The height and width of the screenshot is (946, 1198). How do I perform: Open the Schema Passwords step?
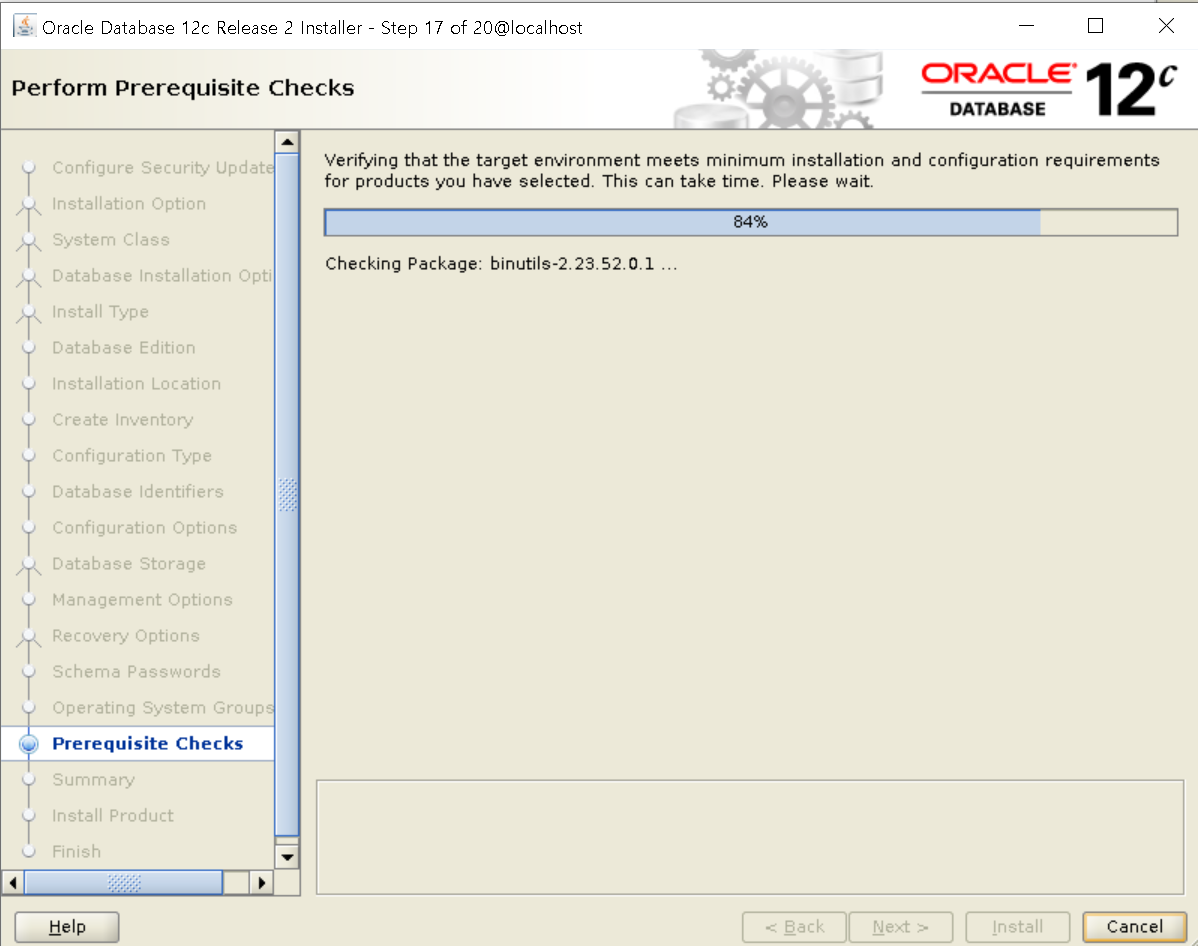point(136,670)
